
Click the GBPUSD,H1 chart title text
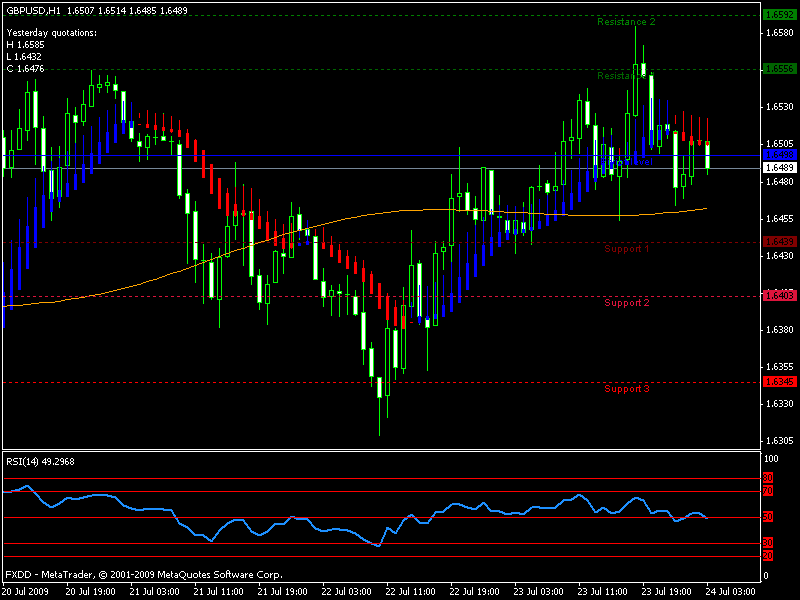[x=32, y=10]
